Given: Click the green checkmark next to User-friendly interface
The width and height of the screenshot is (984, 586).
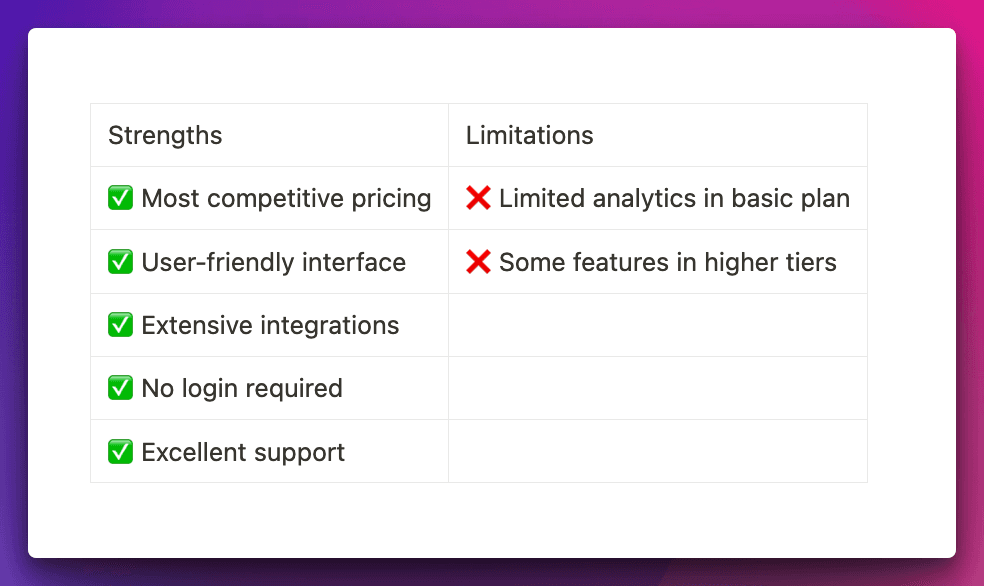Looking at the screenshot, I should [x=120, y=262].
